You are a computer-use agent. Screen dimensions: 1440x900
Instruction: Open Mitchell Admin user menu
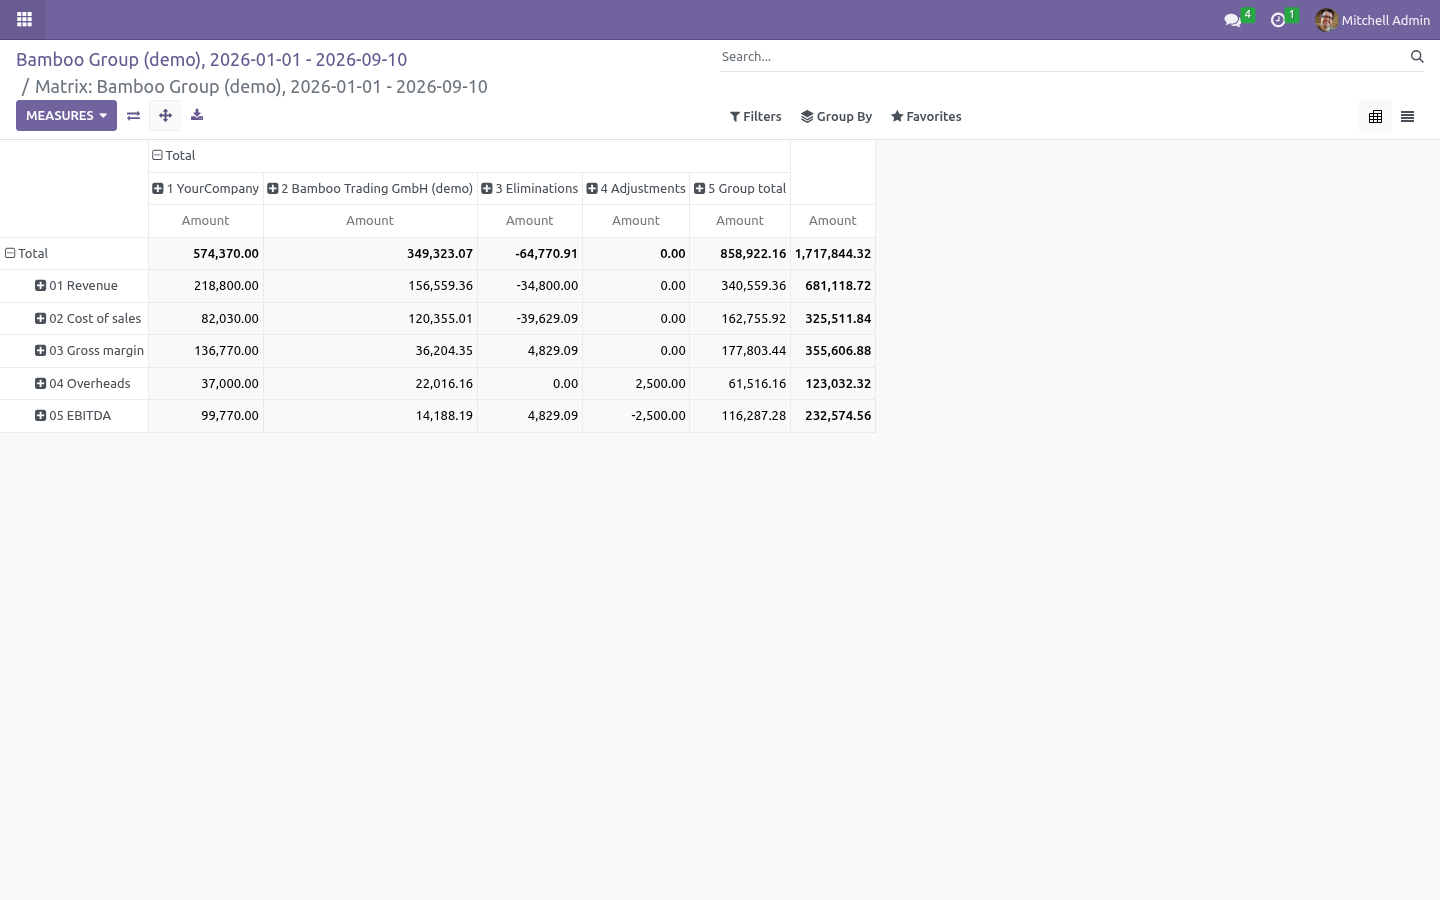[1372, 20]
